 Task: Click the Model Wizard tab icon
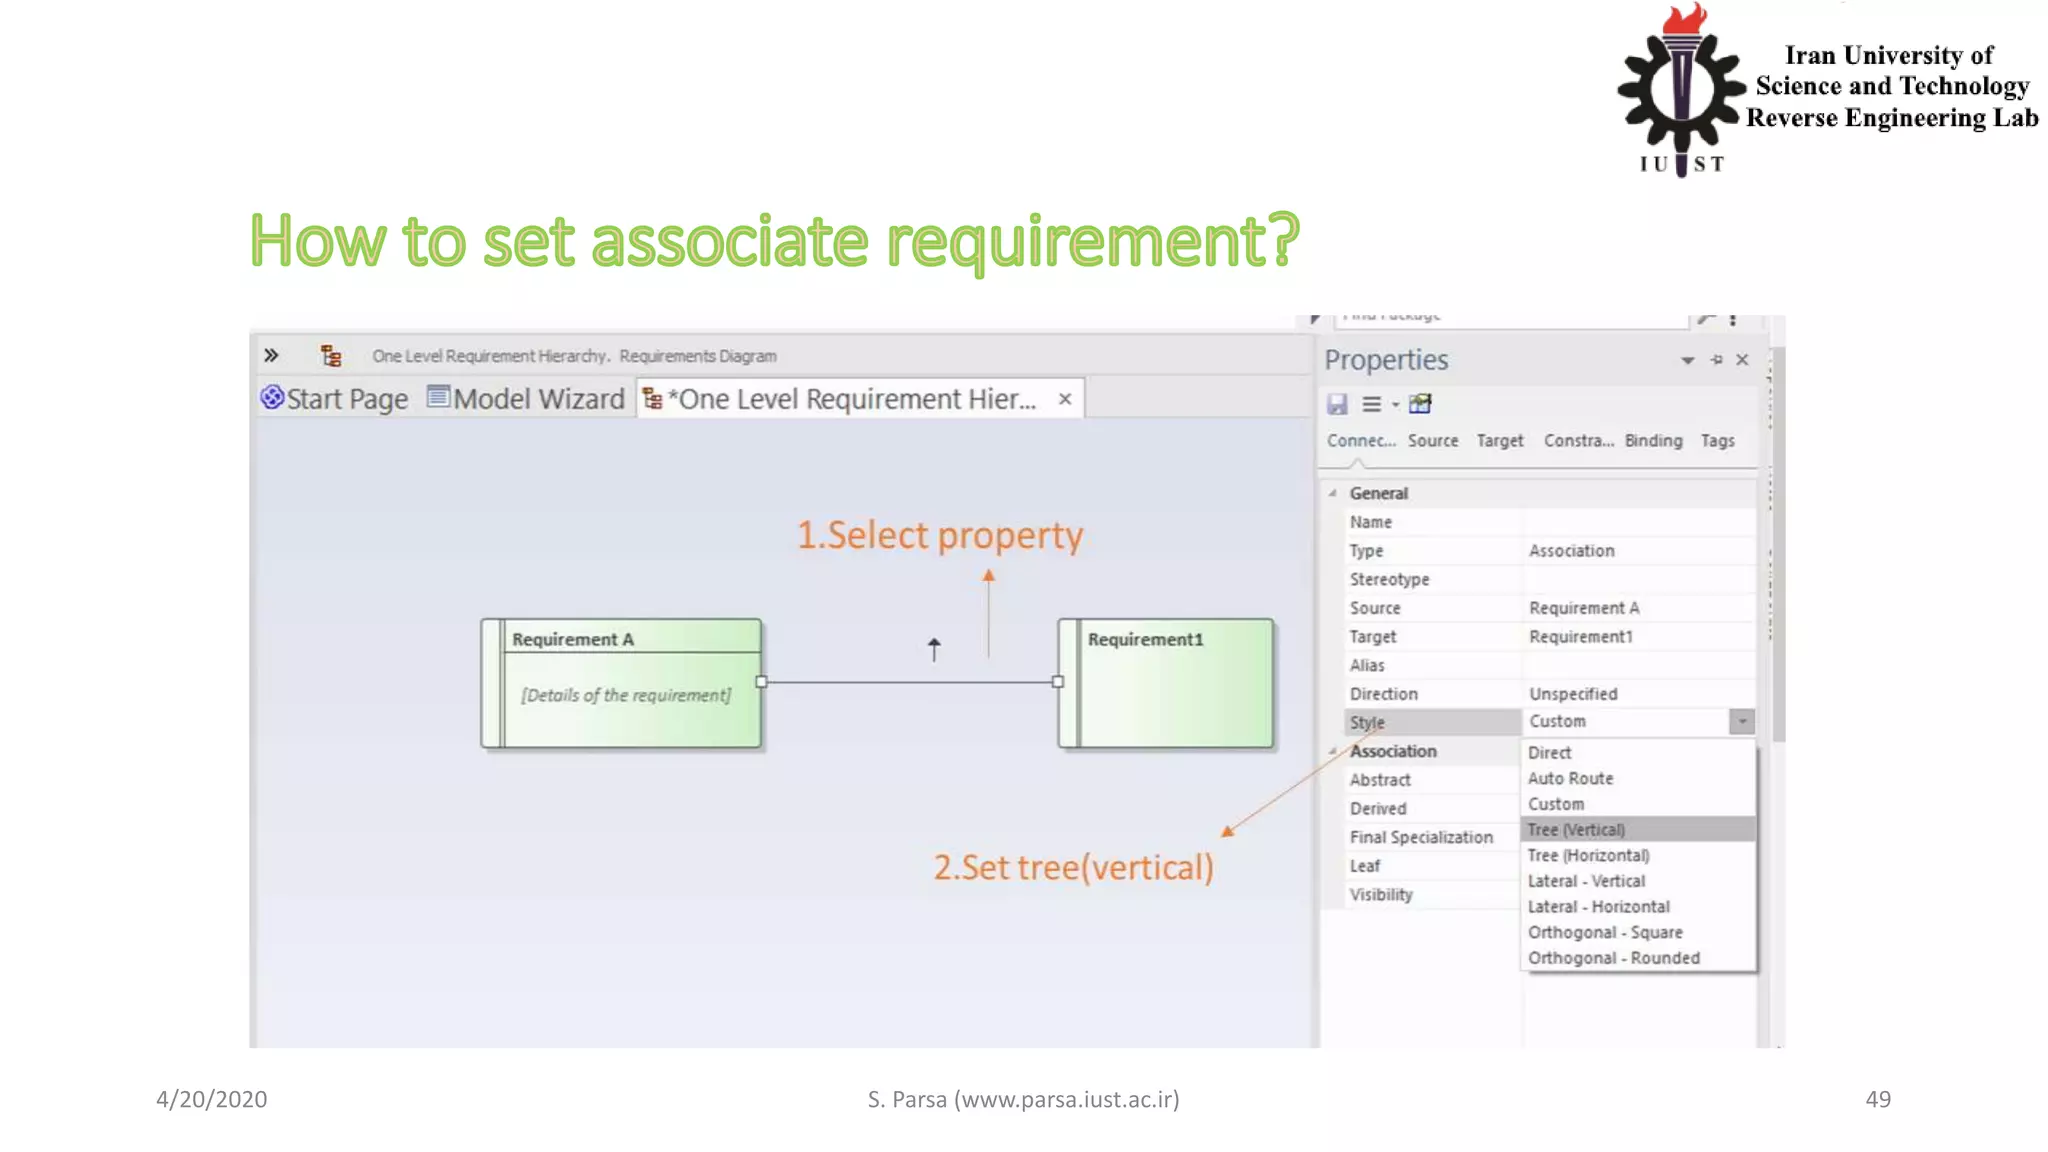pyautogui.click(x=438, y=397)
